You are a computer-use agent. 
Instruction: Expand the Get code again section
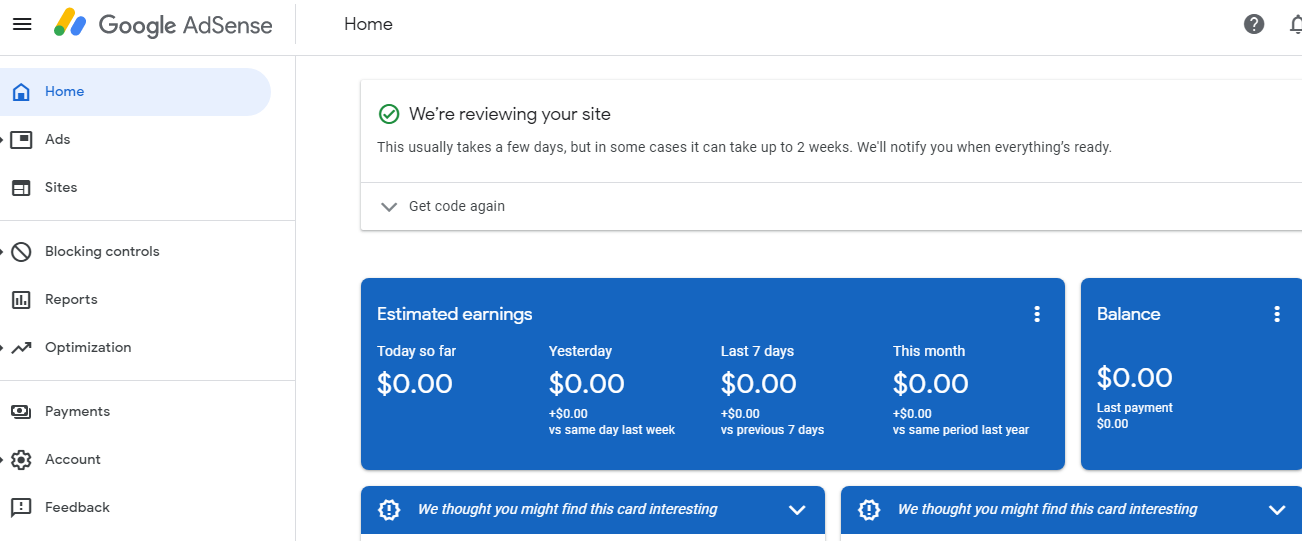[390, 207]
